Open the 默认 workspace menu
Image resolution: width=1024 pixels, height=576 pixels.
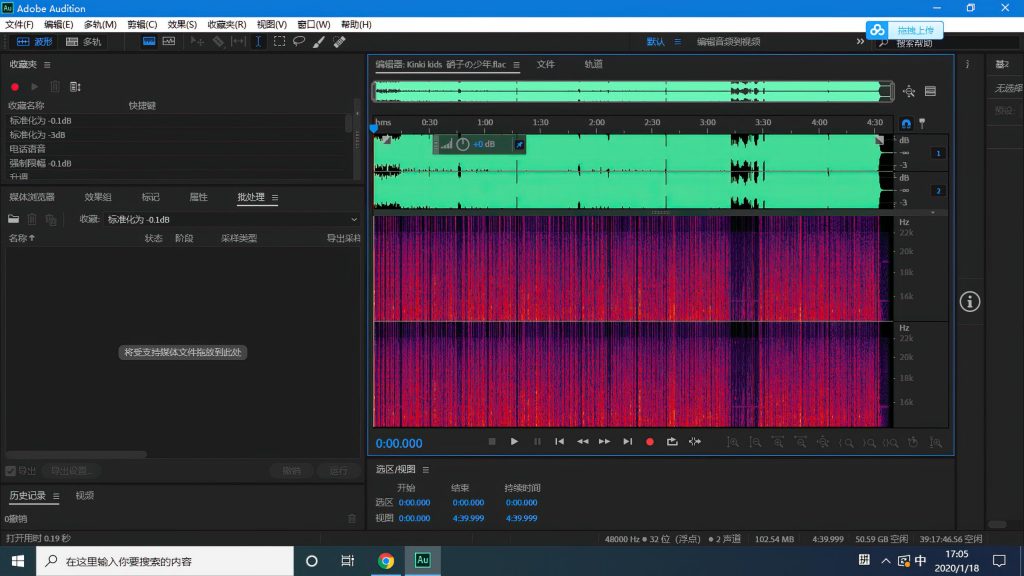677,42
